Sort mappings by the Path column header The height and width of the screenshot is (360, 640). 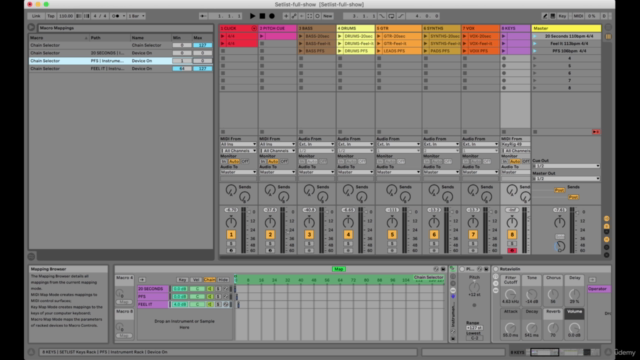109,38
